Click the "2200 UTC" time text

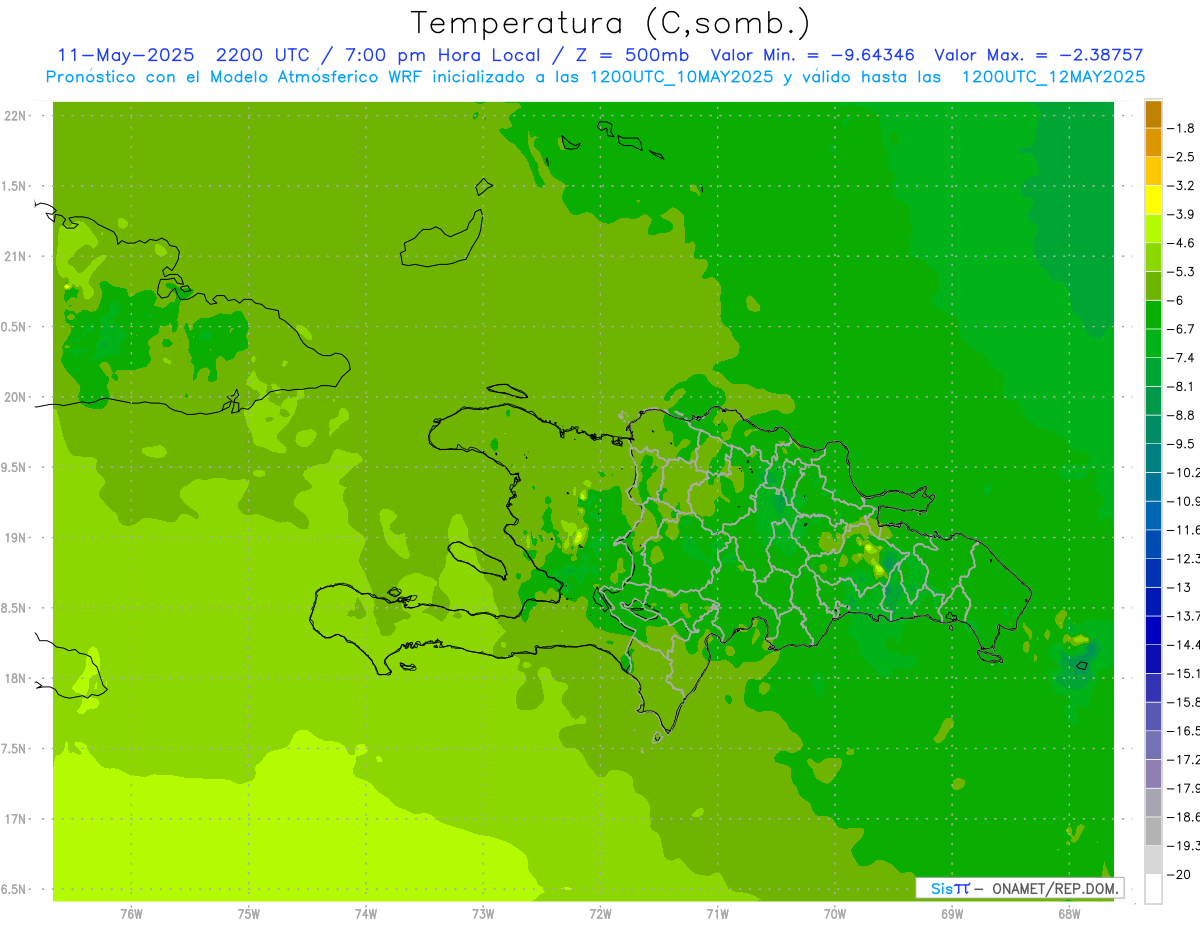[262, 55]
